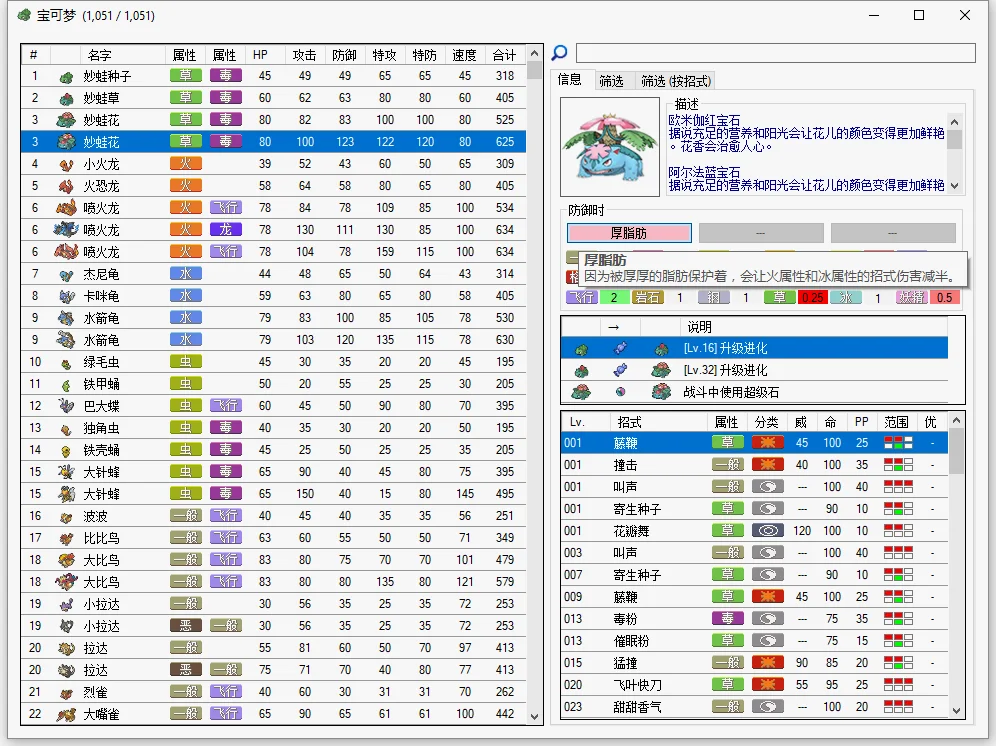Click the Mega 妙蛙花 artwork thumbnail
This screenshot has width=996, height=746.
610,147
